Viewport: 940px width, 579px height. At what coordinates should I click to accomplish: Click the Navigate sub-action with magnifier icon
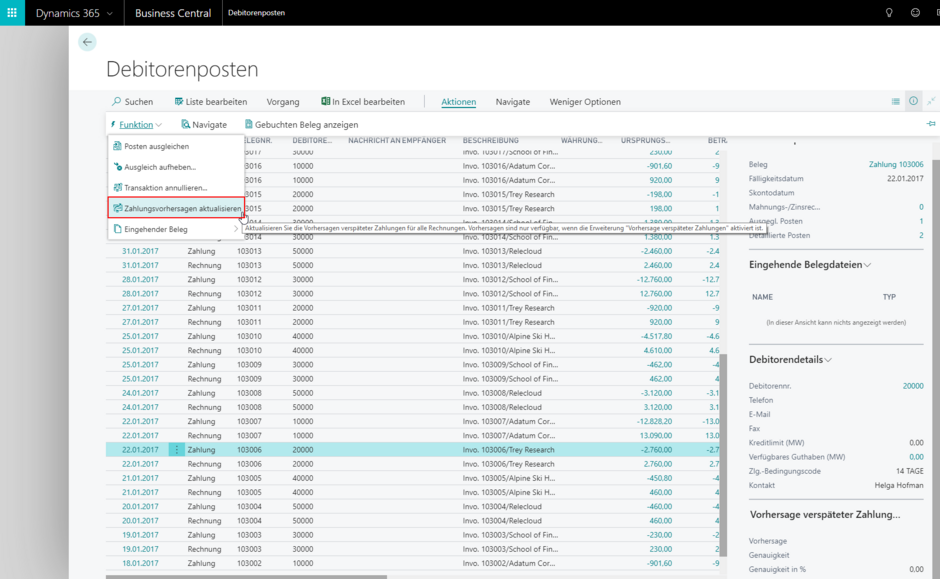(x=204, y=125)
